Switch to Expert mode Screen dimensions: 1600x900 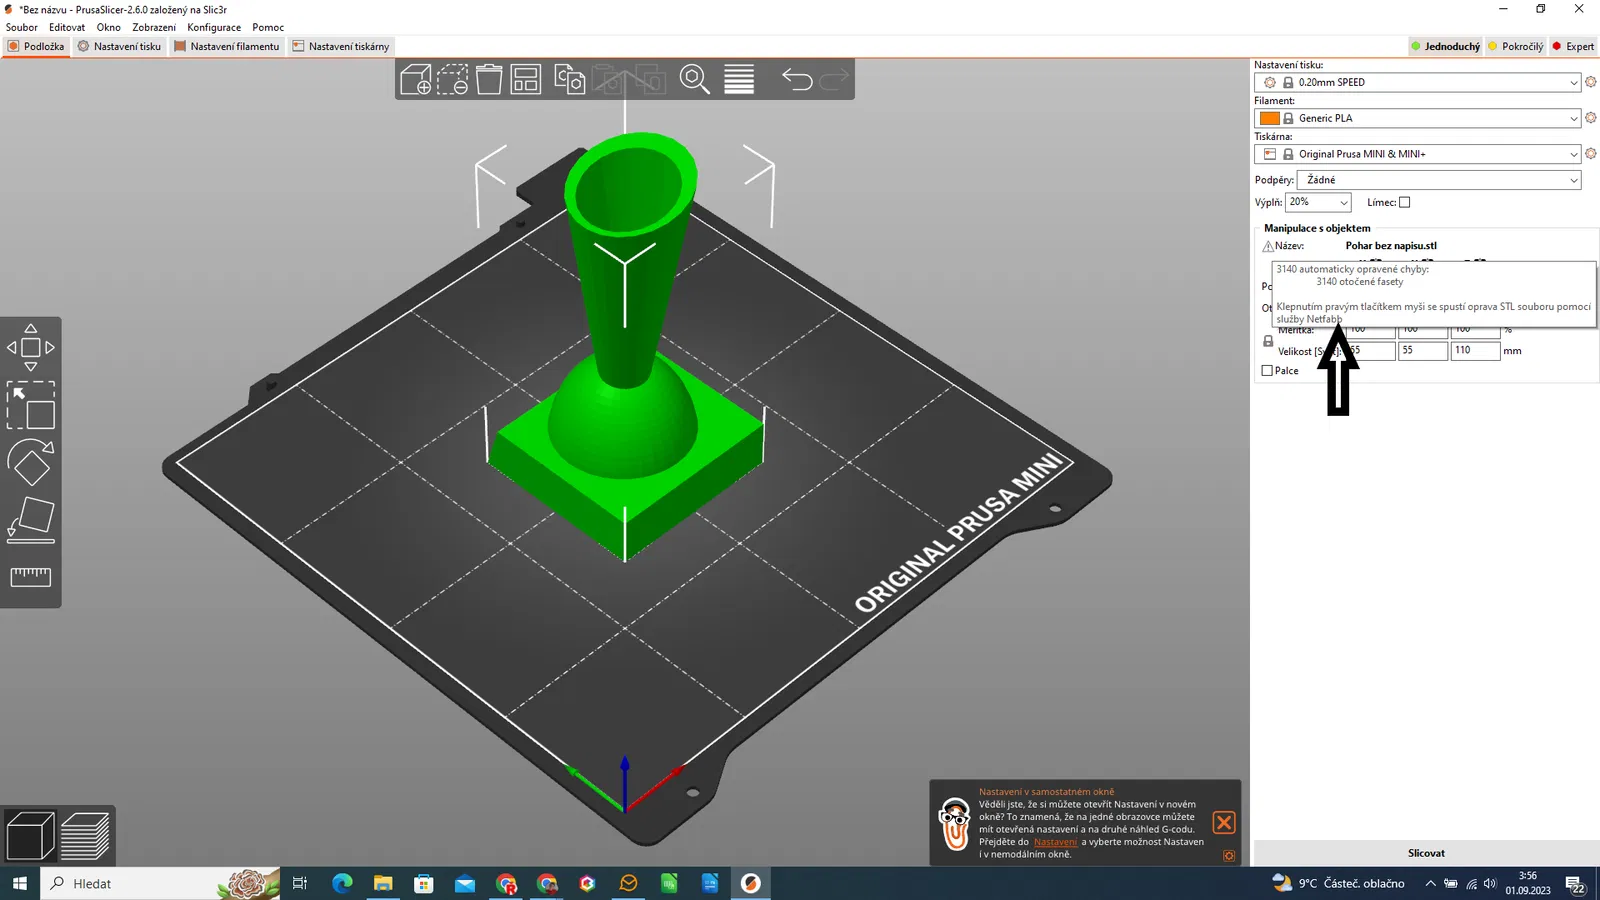(x=1573, y=46)
